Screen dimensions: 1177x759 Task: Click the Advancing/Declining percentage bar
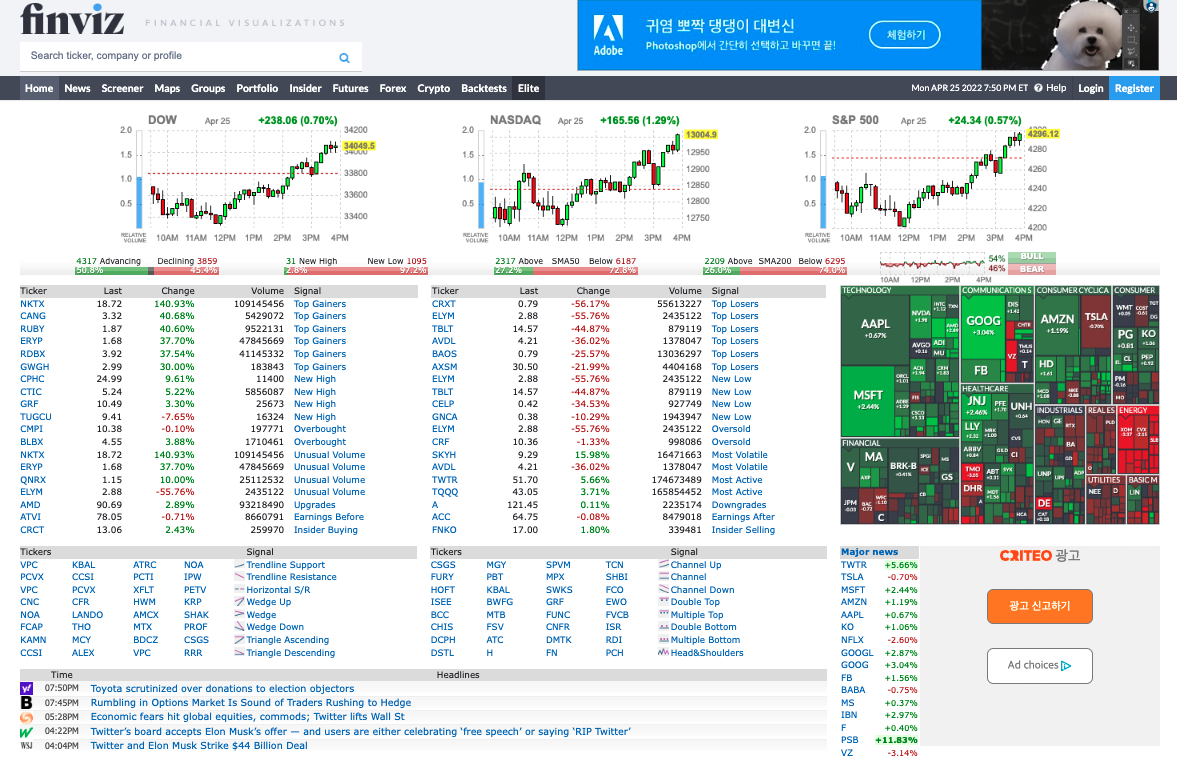point(146,270)
